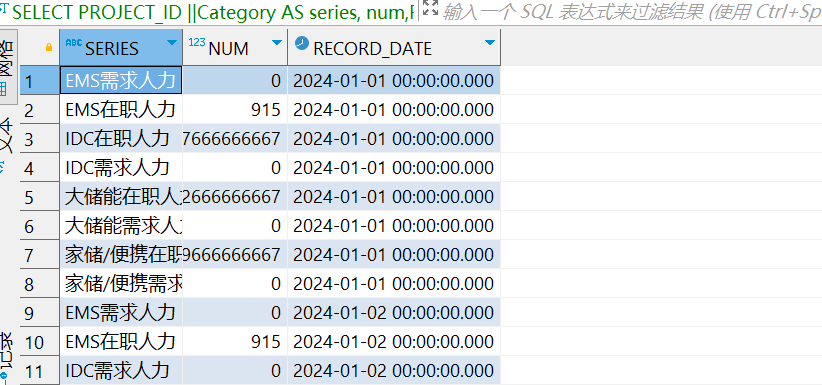
Task: Click the expand SQL panel icon
Action: (430, 8)
